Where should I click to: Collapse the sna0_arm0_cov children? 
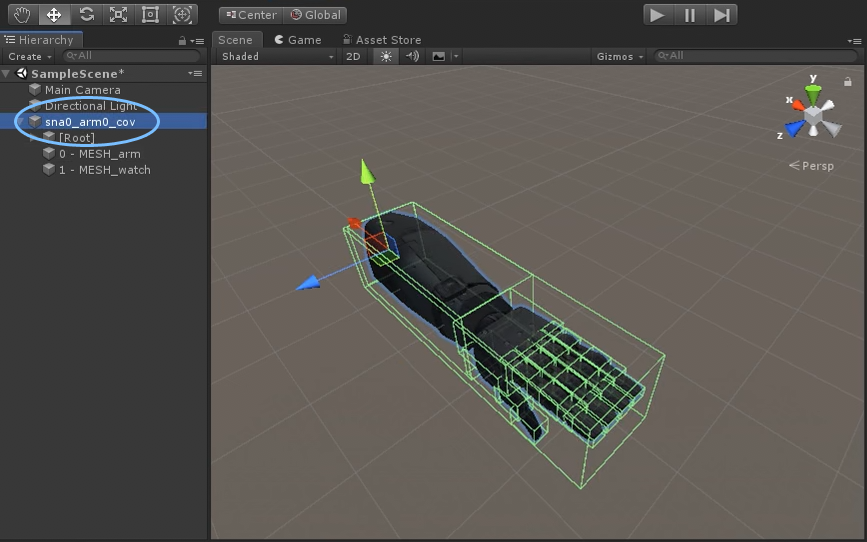(x=20, y=122)
